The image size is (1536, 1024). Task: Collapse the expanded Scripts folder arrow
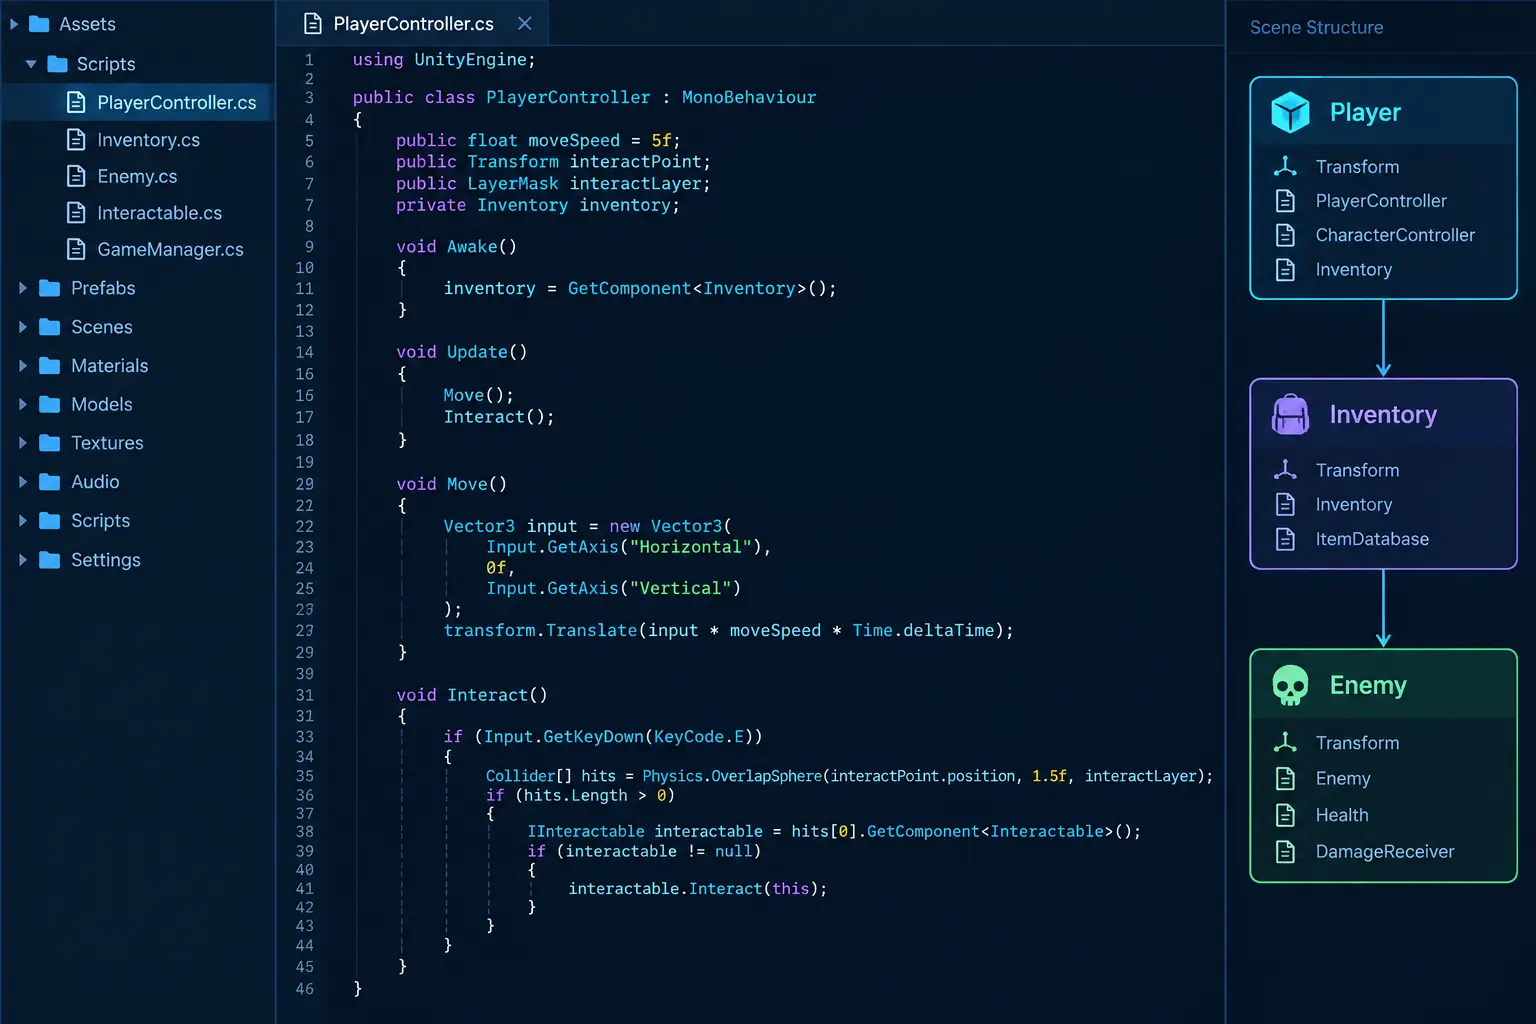pyautogui.click(x=31, y=64)
